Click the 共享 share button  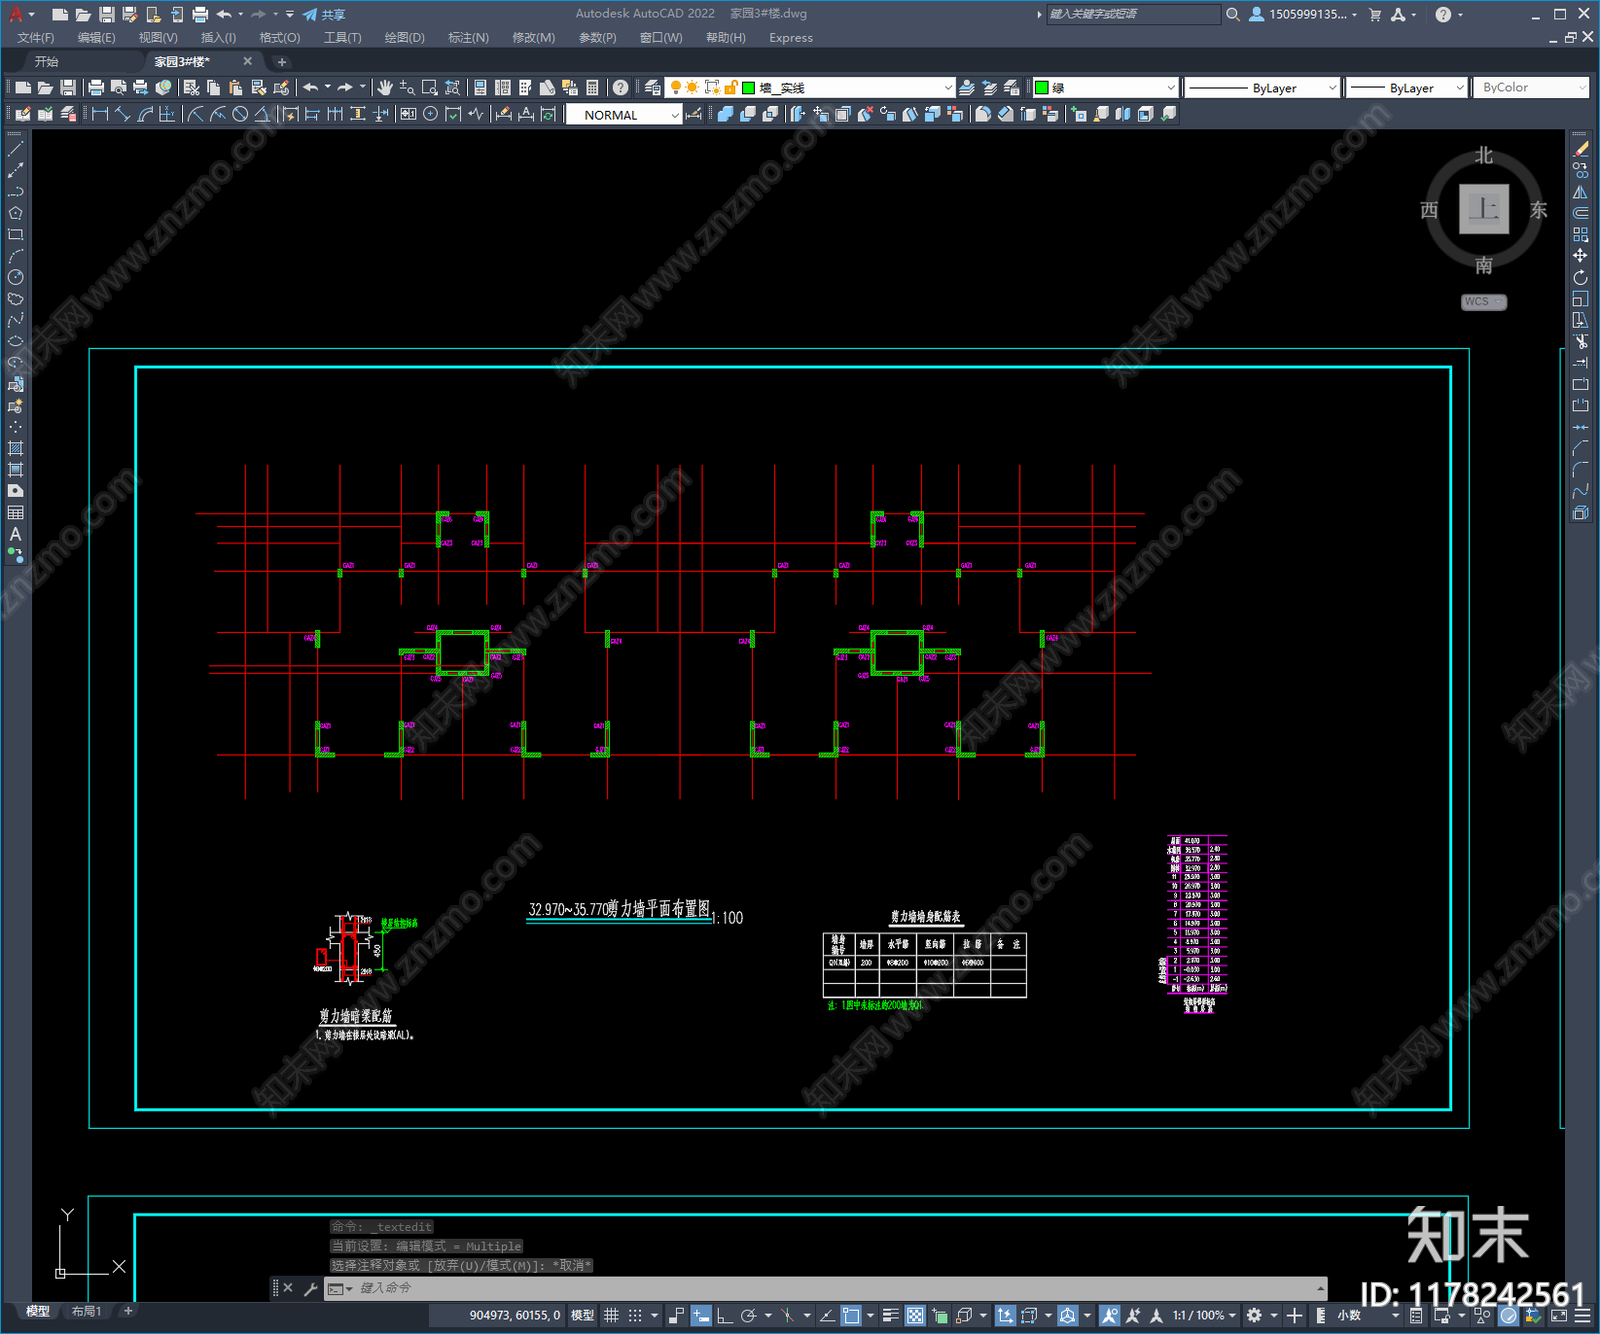pos(324,14)
